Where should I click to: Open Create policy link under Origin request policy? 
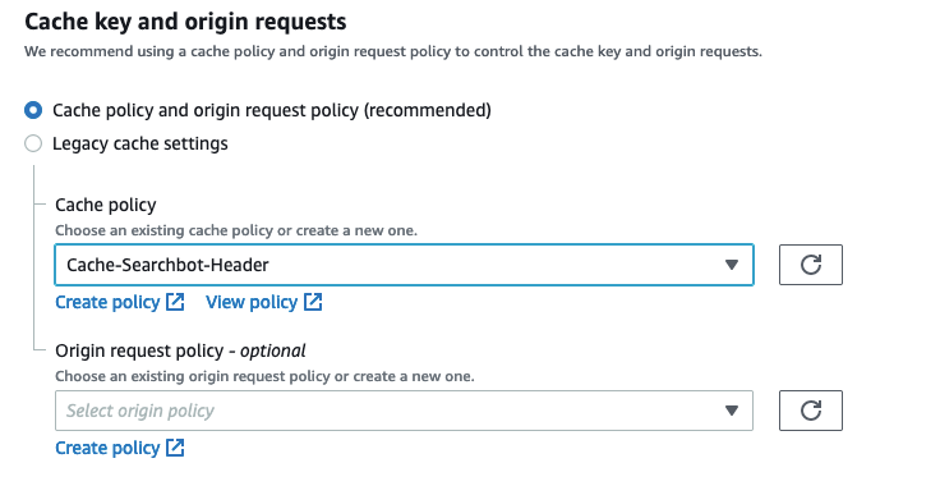tap(107, 448)
